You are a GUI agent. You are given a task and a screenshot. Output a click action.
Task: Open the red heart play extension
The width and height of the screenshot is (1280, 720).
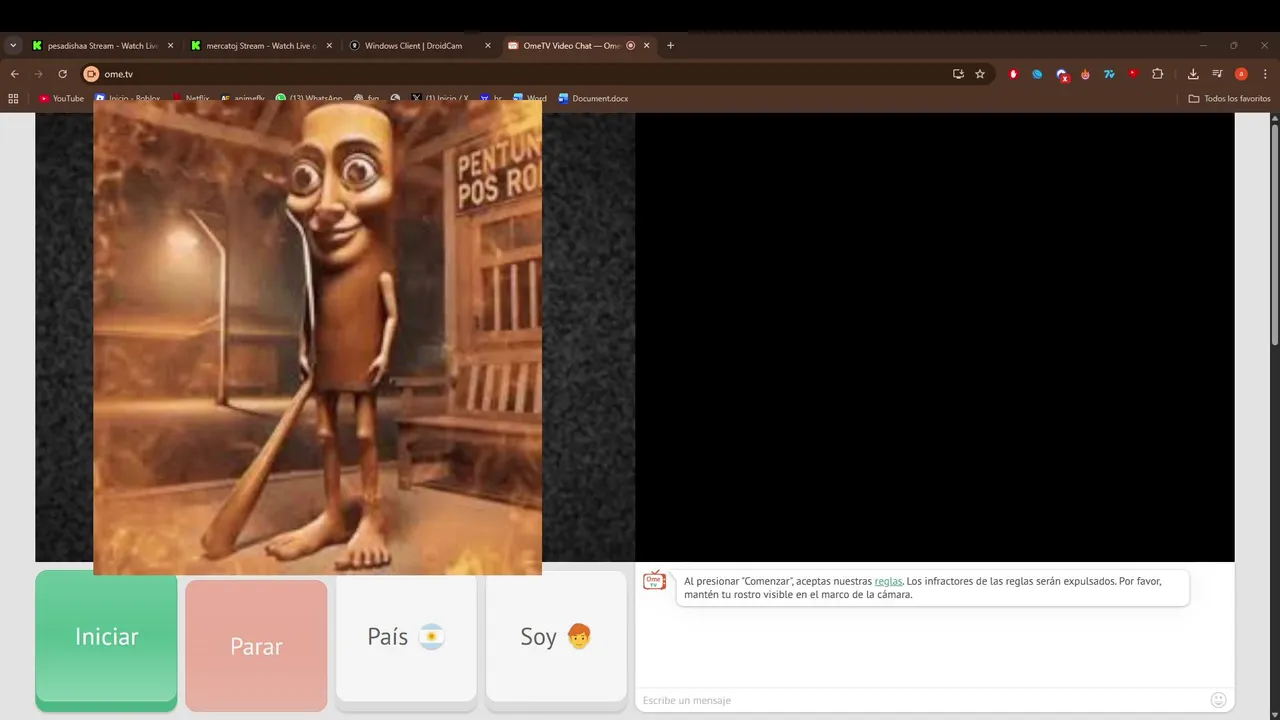[x=1133, y=74]
